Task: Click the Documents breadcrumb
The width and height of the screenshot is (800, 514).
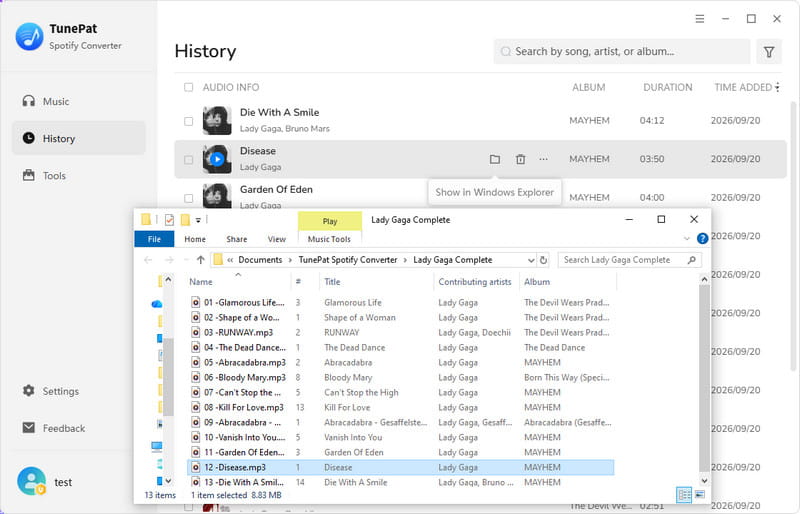Action: [260, 260]
